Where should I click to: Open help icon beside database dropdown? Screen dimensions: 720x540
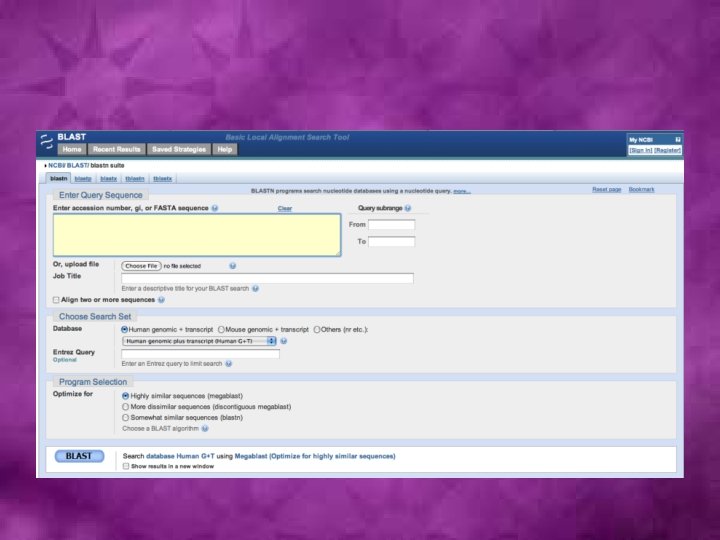click(284, 341)
